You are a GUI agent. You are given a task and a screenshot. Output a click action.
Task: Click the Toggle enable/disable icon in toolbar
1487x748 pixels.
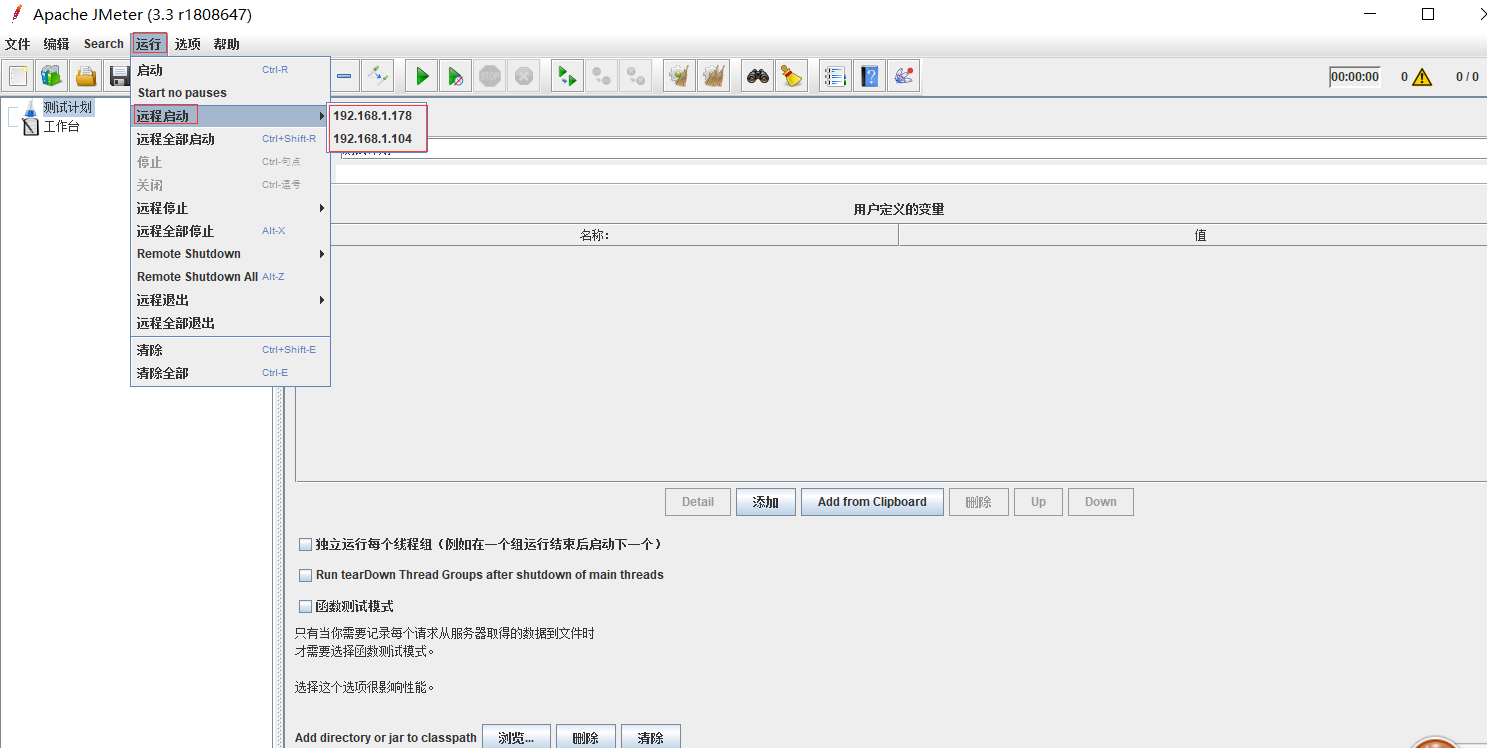coord(377,76)
